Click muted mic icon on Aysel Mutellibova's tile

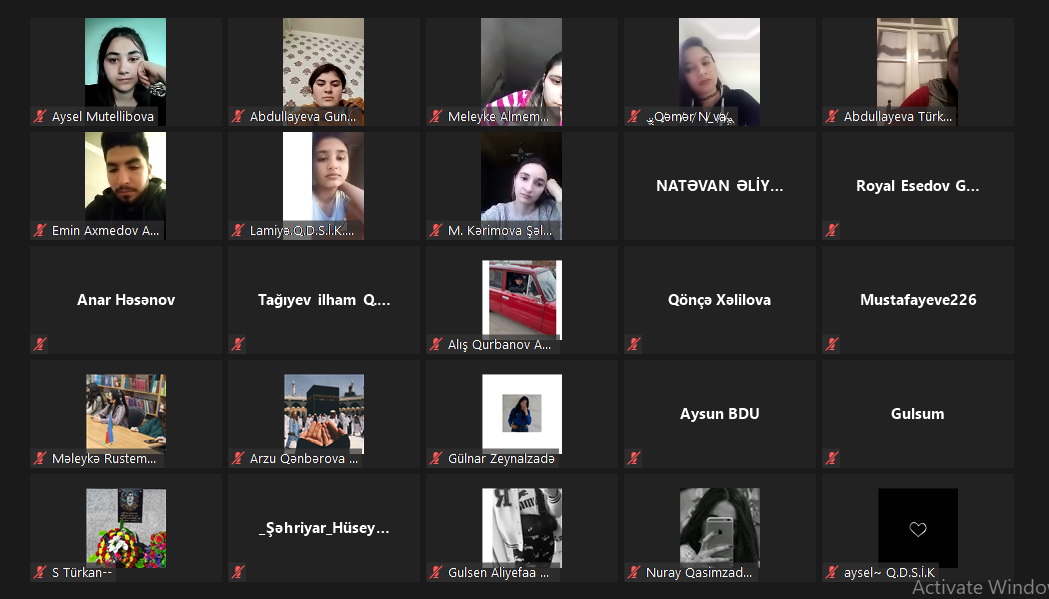click(x=39, y=116)
